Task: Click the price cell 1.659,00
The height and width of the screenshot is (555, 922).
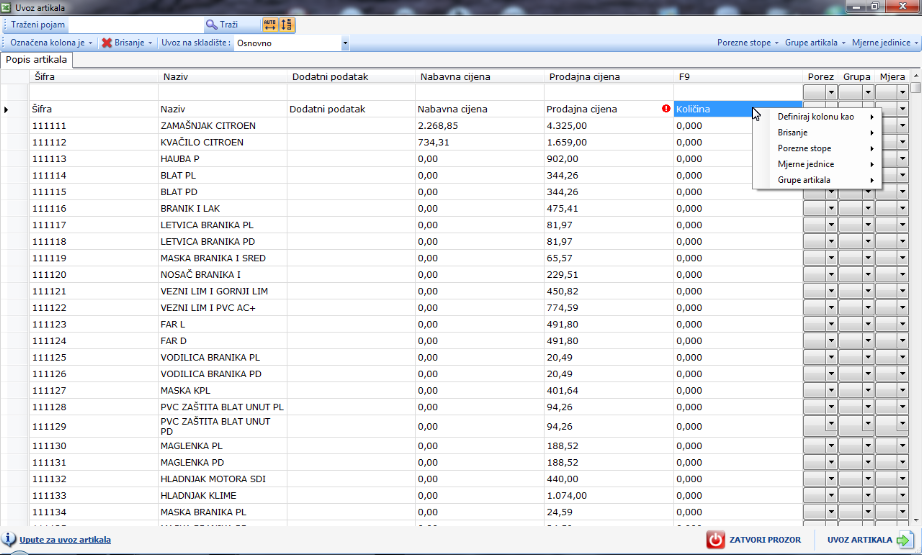Action: point(609,142)
